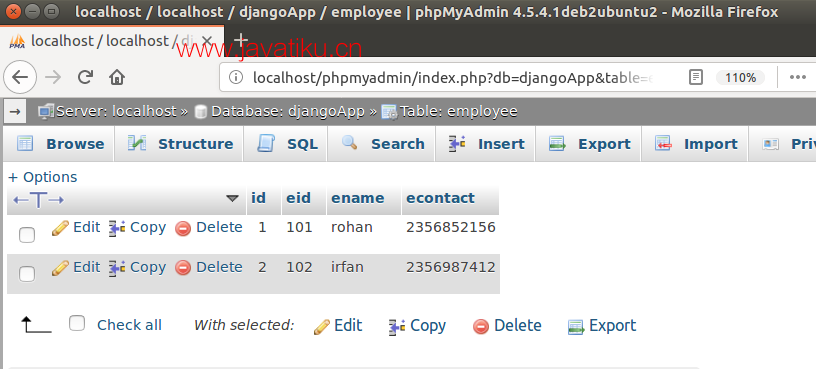The width and height of the screenshot is (816, 369).
Task: Click red Delete icon for rohan row
Action: tap(183, 228)
